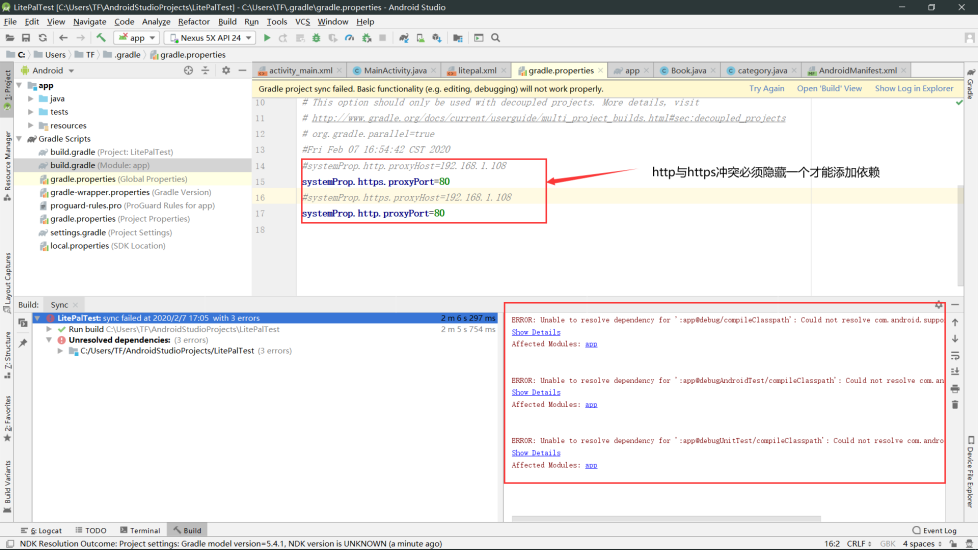This screenshot has height=551, width=979.
Task: Click Open 'Build' View link
Action: tap(829, 89)
